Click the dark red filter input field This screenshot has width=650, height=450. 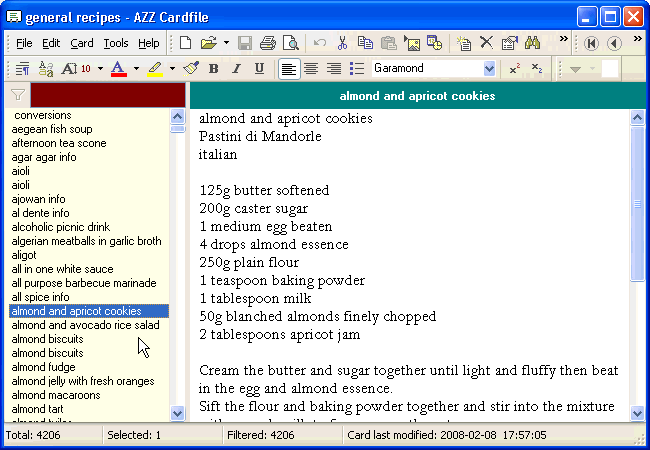pyautogui.click(x=108, y=95)
